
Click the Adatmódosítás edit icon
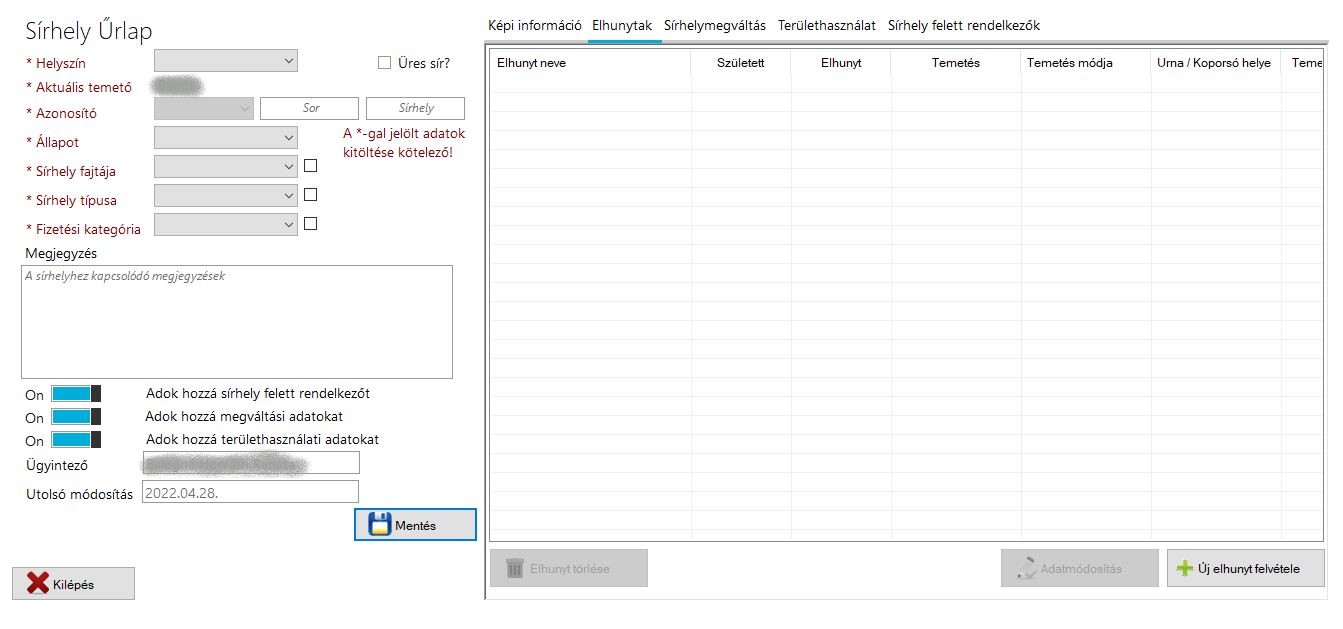pyautogui.click(x=1026, y=568)
